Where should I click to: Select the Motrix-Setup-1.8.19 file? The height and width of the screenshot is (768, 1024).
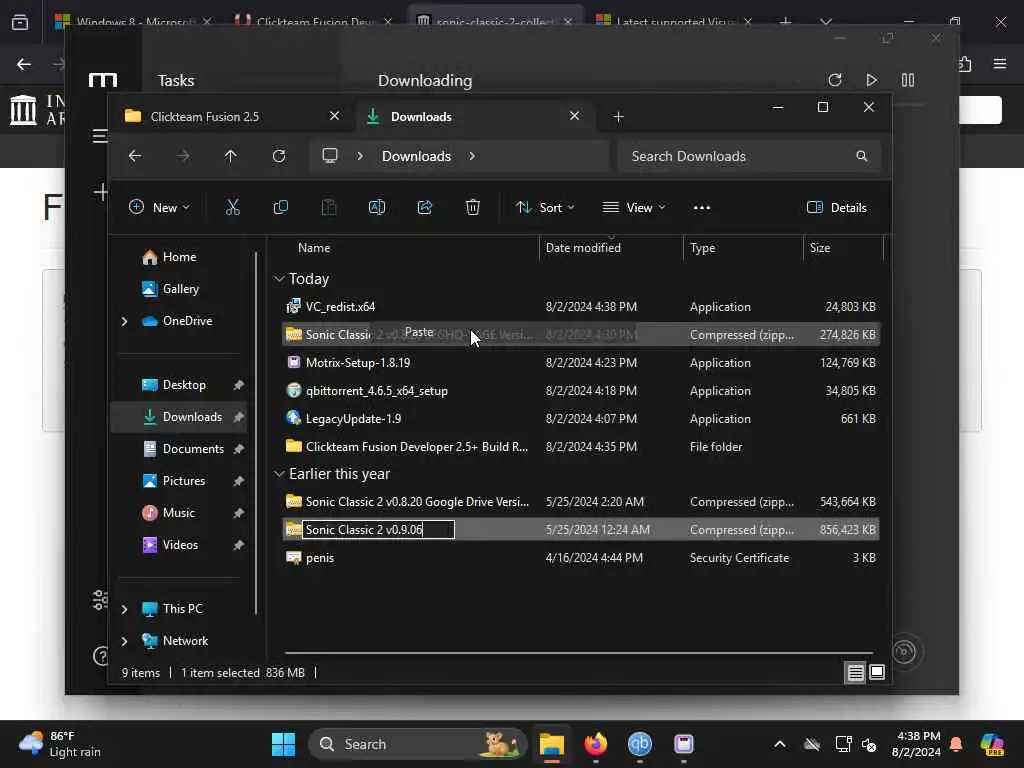581,362
